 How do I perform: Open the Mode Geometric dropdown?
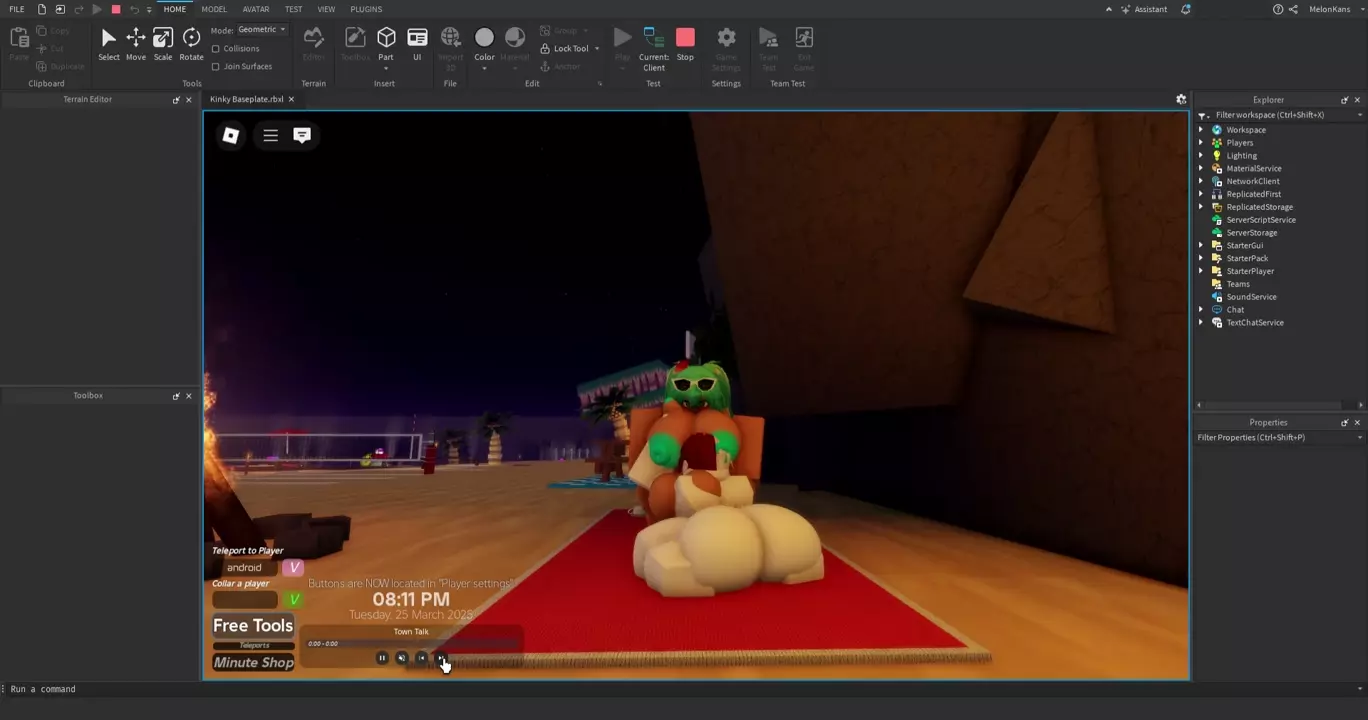[x=262, y=30]
